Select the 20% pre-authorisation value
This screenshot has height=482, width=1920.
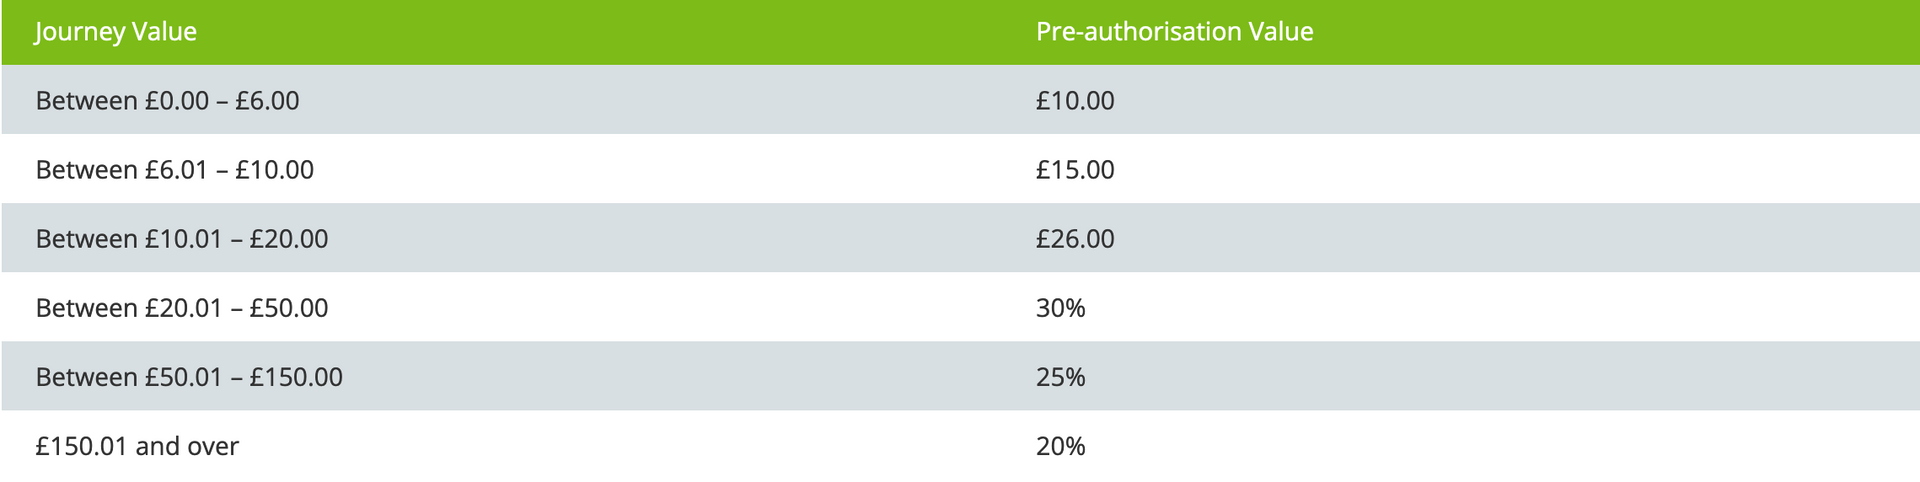click(1060, 445)
